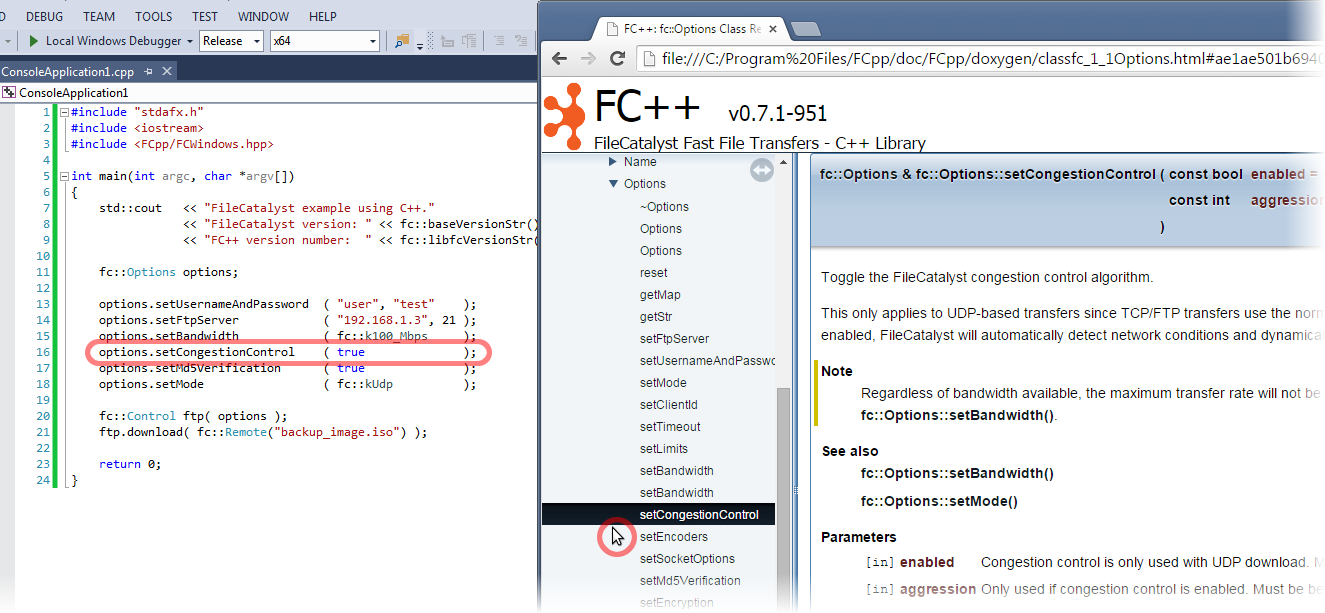1325x613 pixels.
Task: Collapse the Options tree node
Action: [613, 184]
